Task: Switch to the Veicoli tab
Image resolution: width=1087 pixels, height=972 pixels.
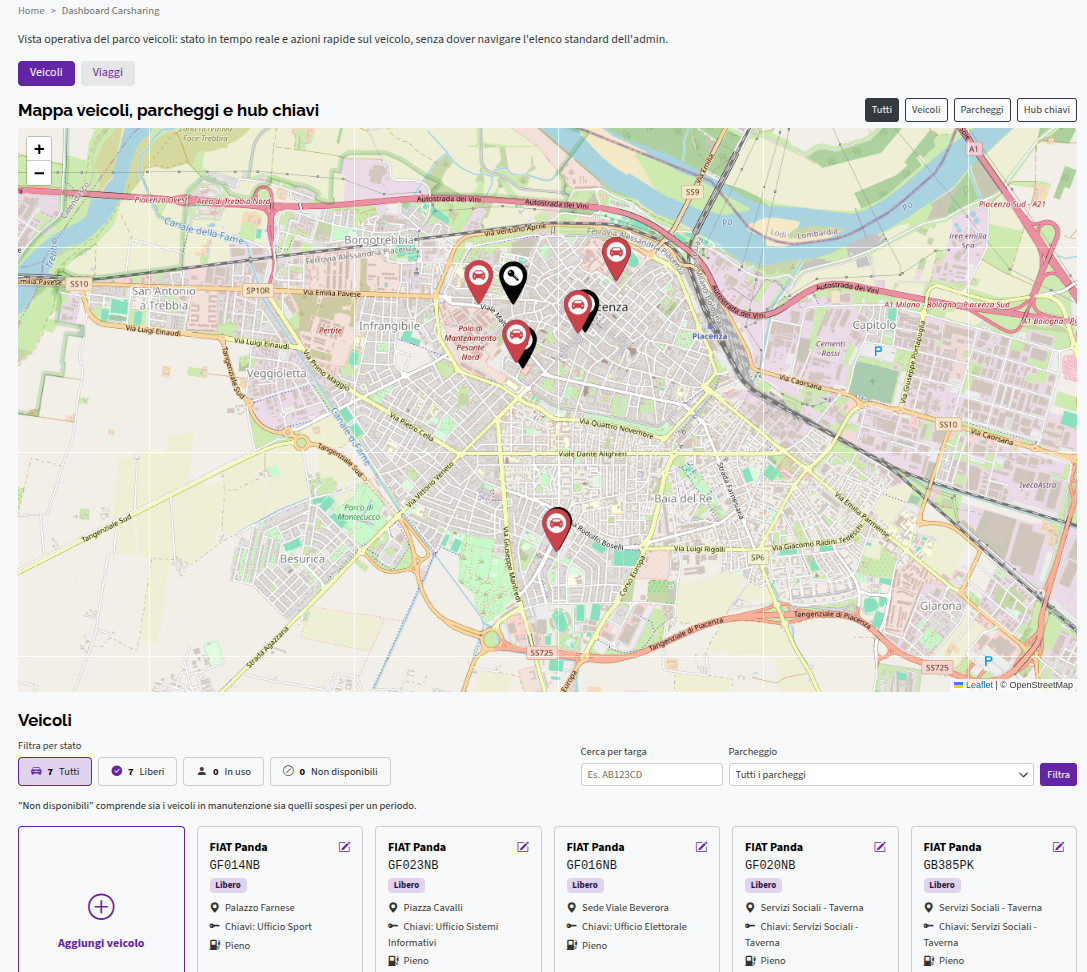Action: [46, 73]
